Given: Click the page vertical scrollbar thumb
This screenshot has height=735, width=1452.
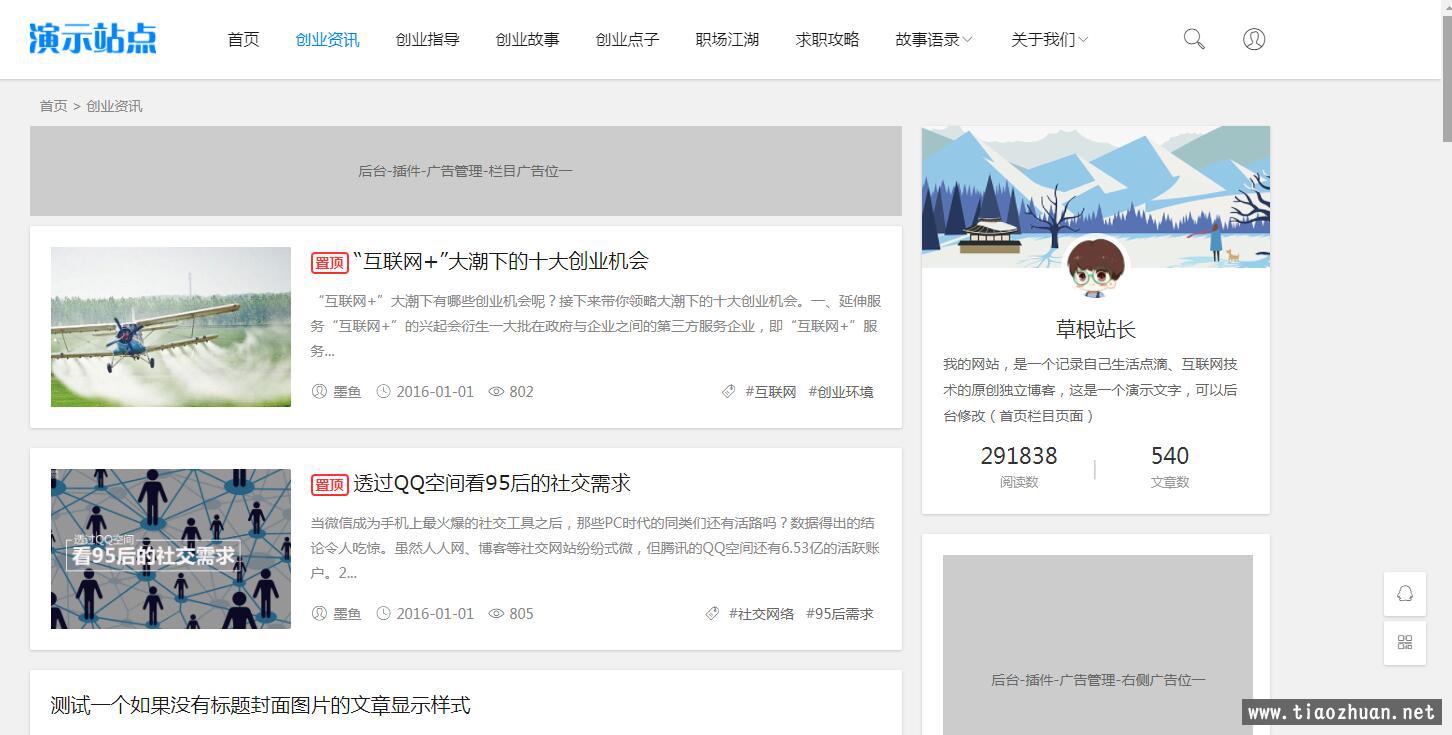Looking at the screenshot, I should click(1445, 70).
